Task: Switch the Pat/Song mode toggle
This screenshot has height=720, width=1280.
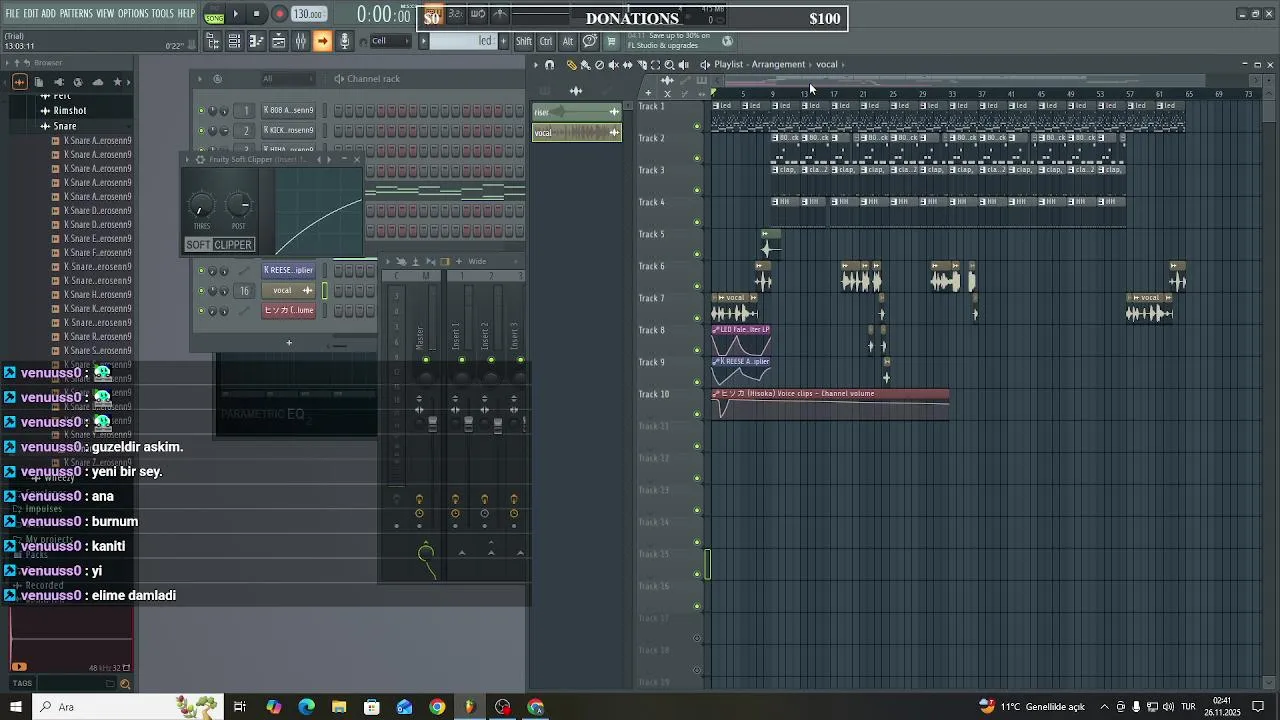Action: (x=214, y=15)
